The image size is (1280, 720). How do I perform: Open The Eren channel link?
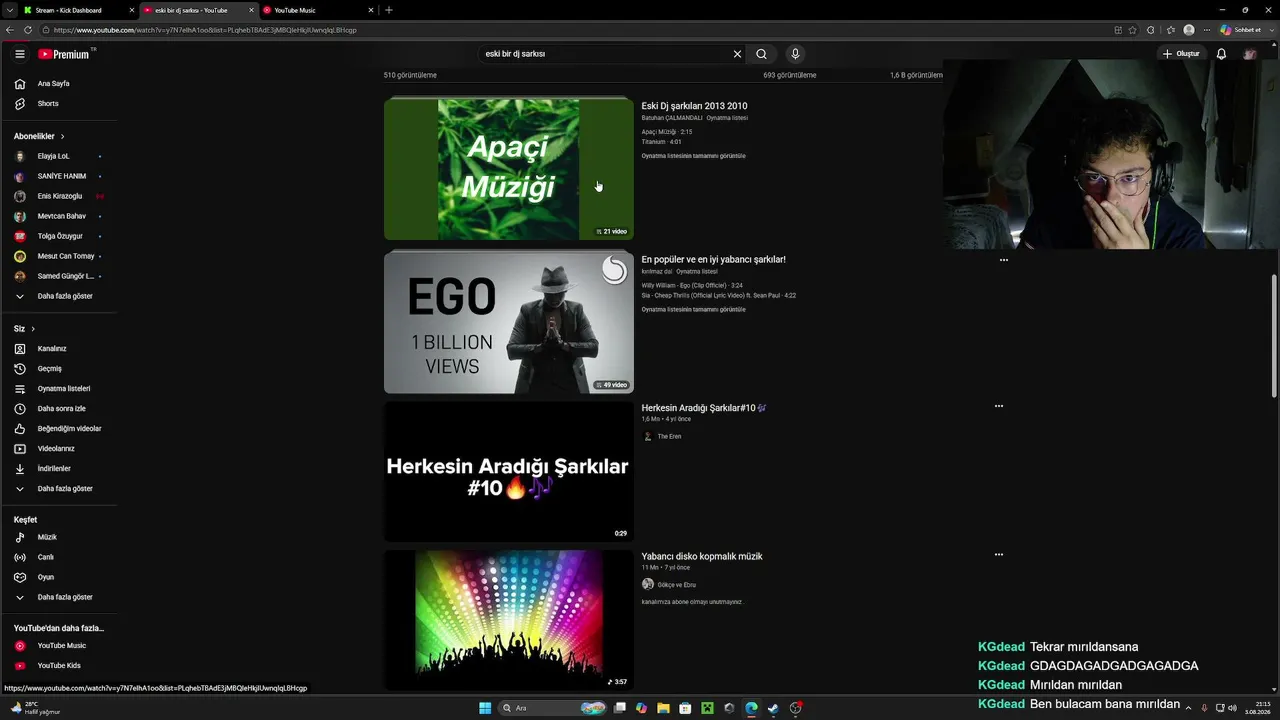coord(669,436)
